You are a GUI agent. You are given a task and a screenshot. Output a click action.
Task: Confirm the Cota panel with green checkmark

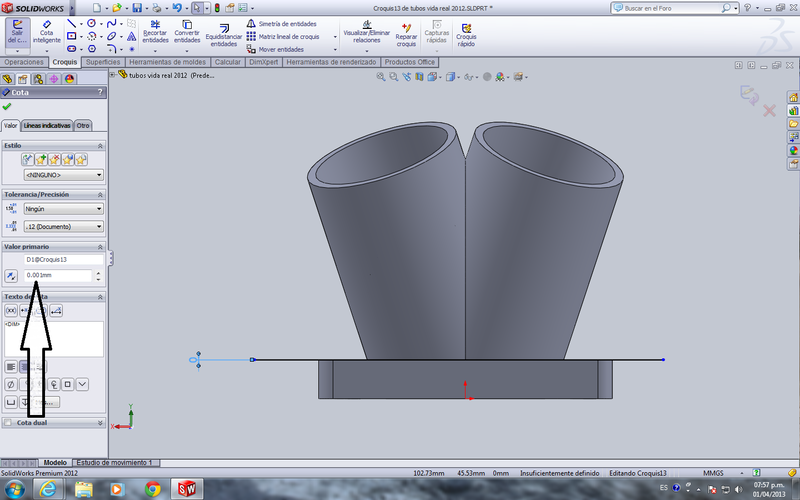click(x=7, y=106)
